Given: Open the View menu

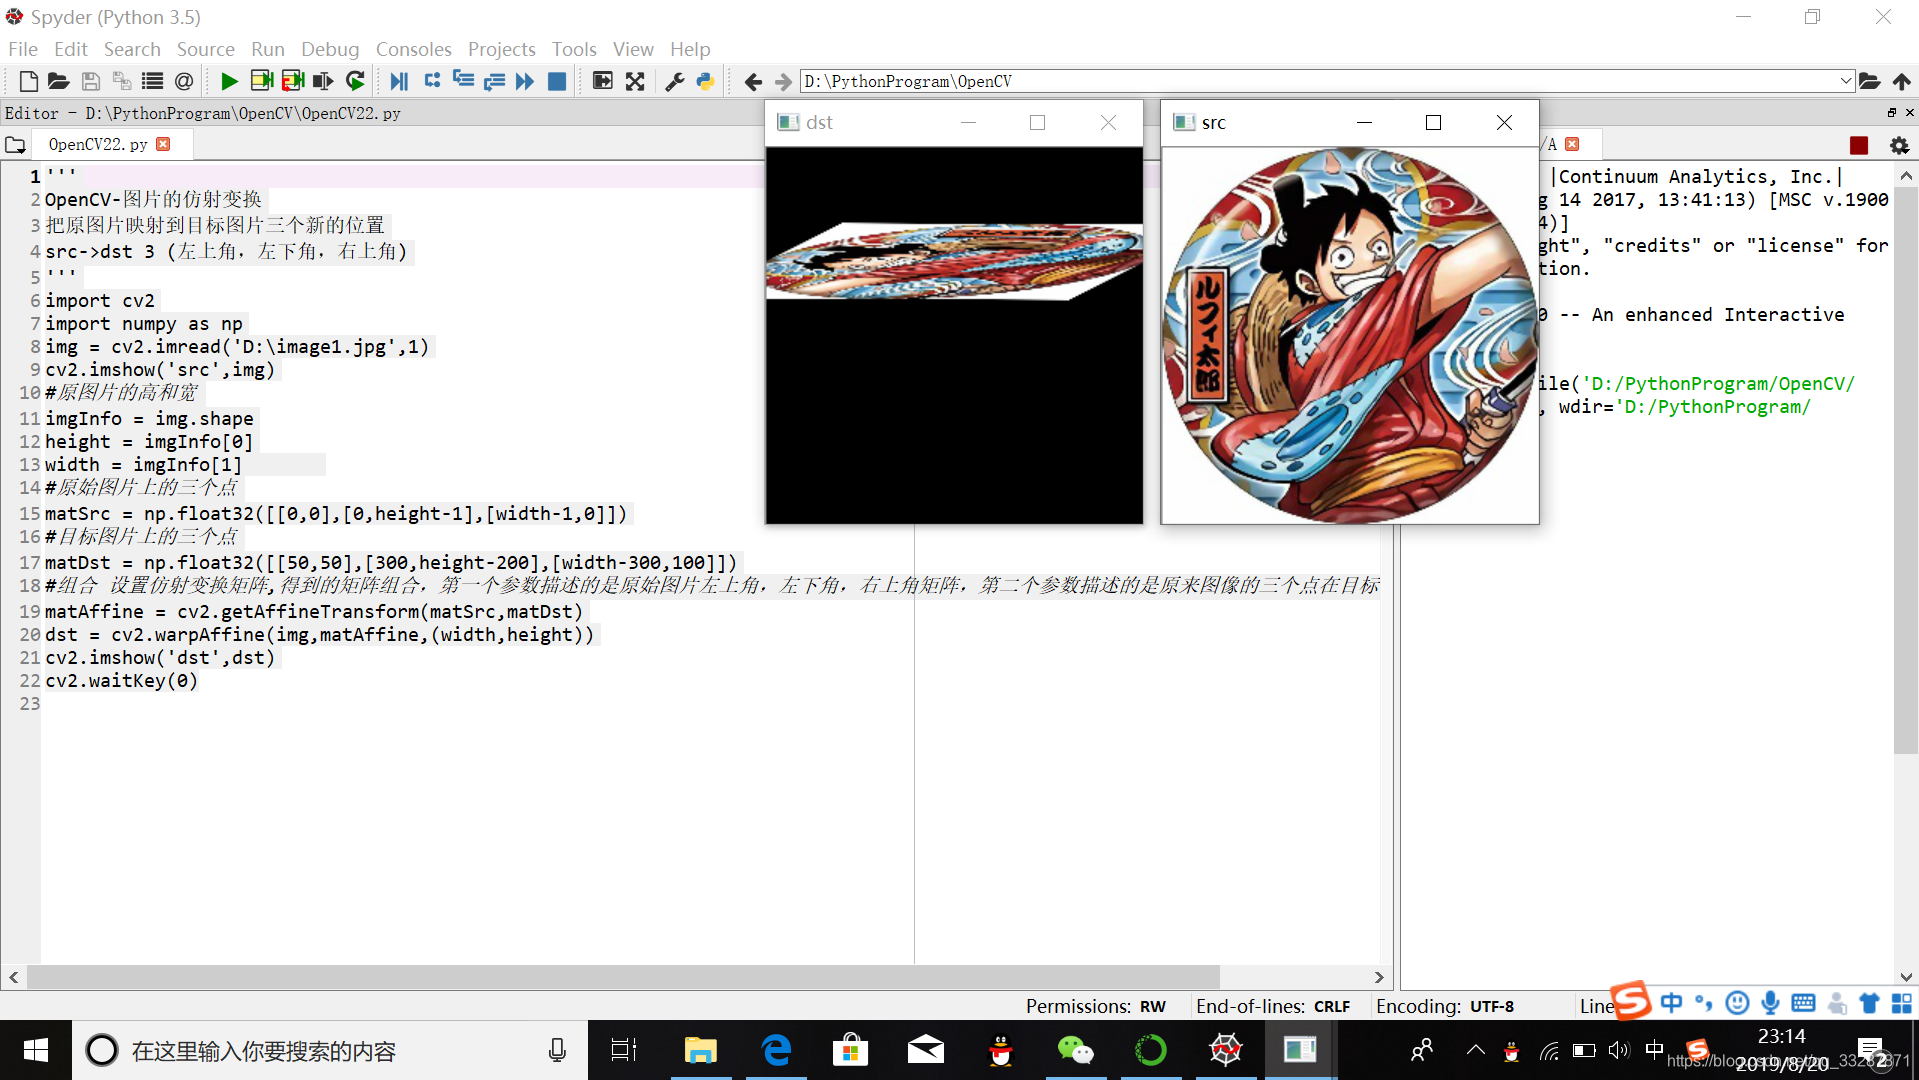Looking at the screenshot, I should 633,49.
